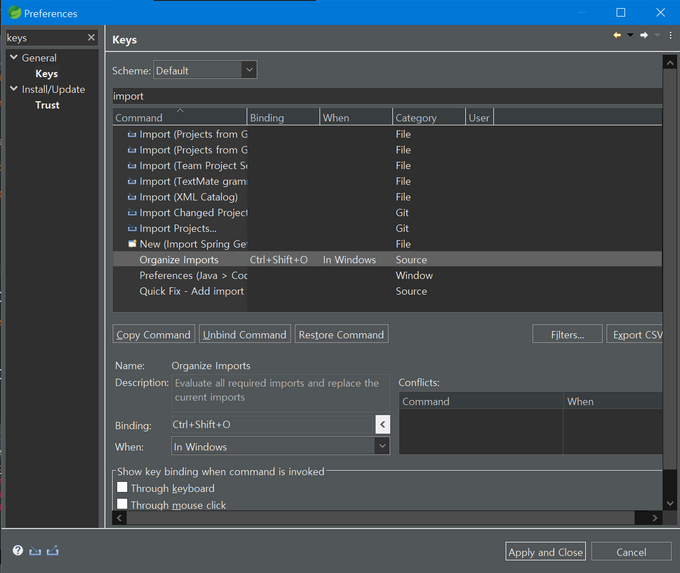The height and width of the screenshot is (573, 680).
Task: Click the Conflicts Command column header
Action: (x=481, y=401)
